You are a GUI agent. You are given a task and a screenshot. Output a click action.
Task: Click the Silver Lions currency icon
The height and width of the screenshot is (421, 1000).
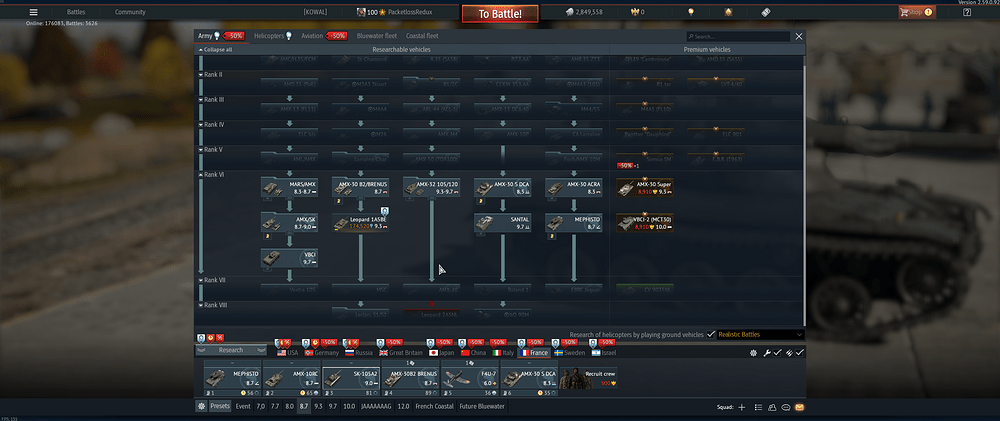coord(570,12)
